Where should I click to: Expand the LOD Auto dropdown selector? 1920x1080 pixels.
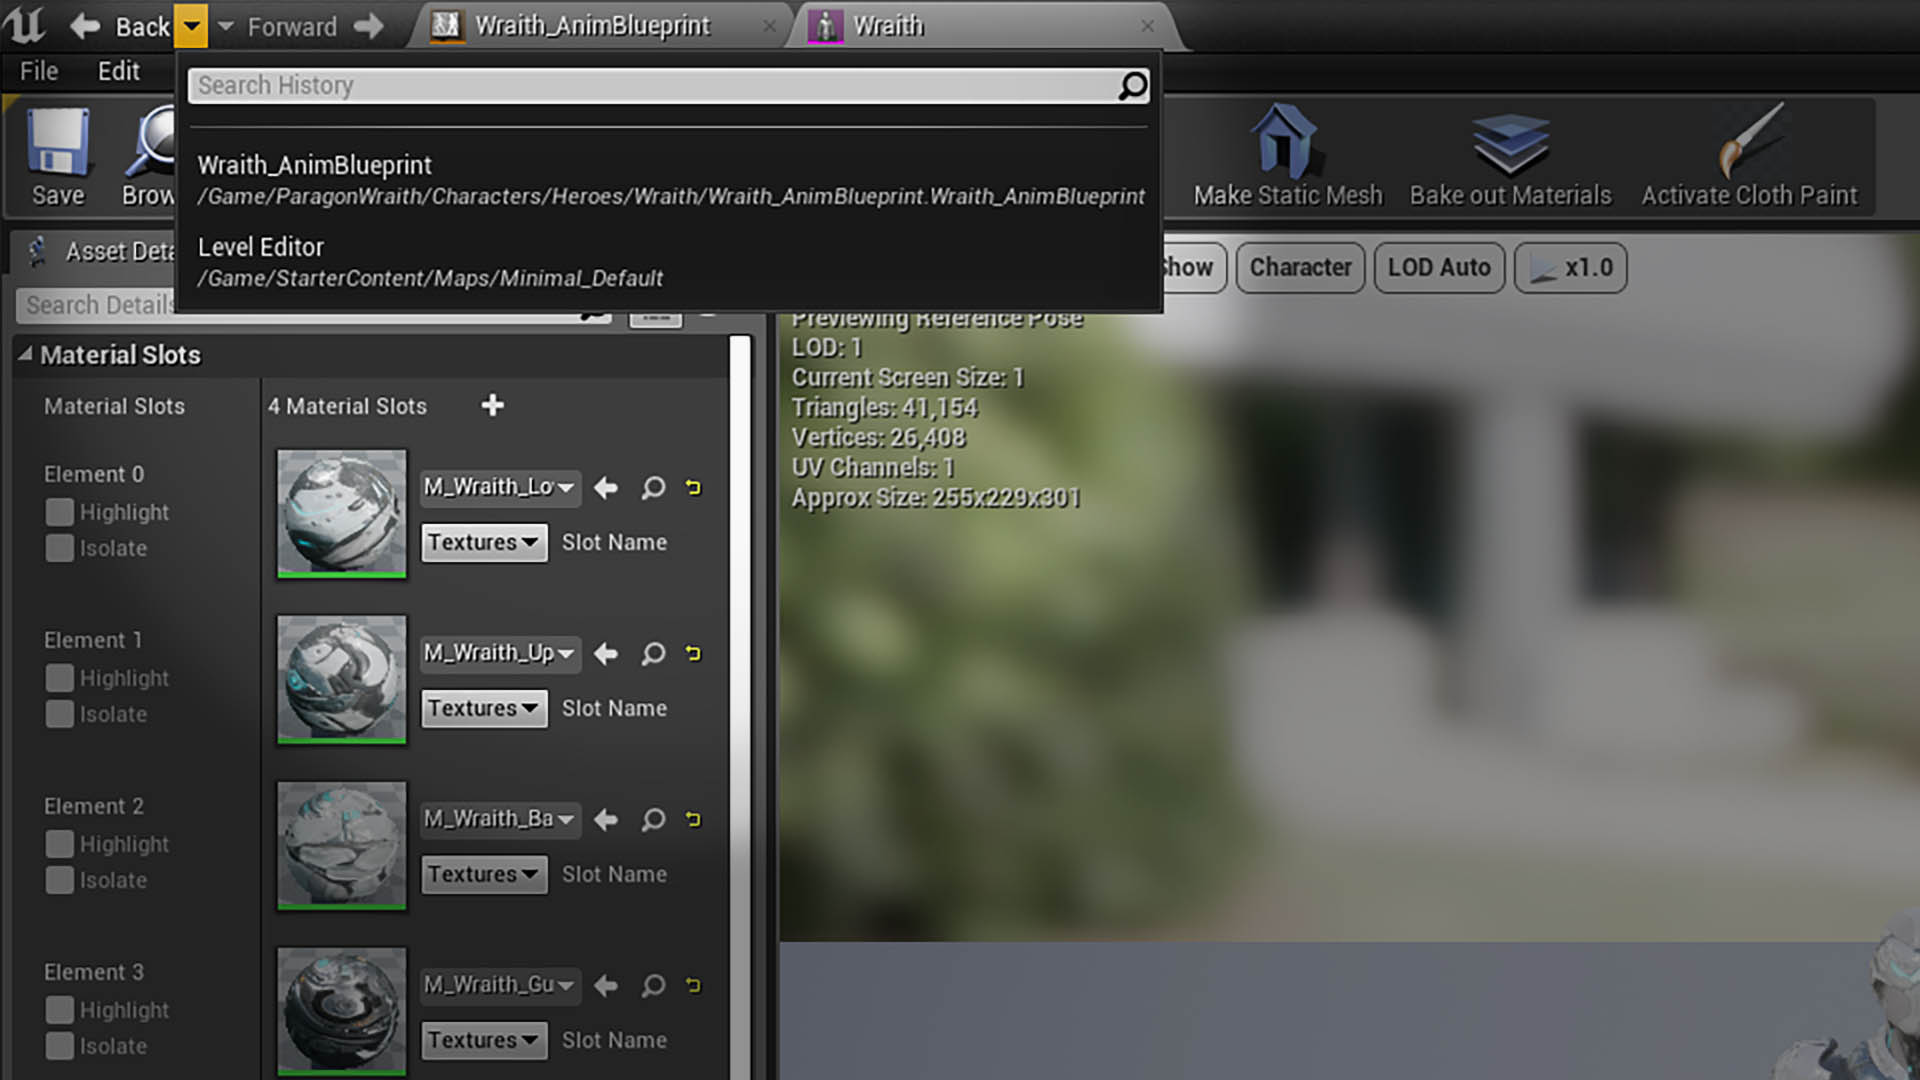click(x=1440, y=268)
